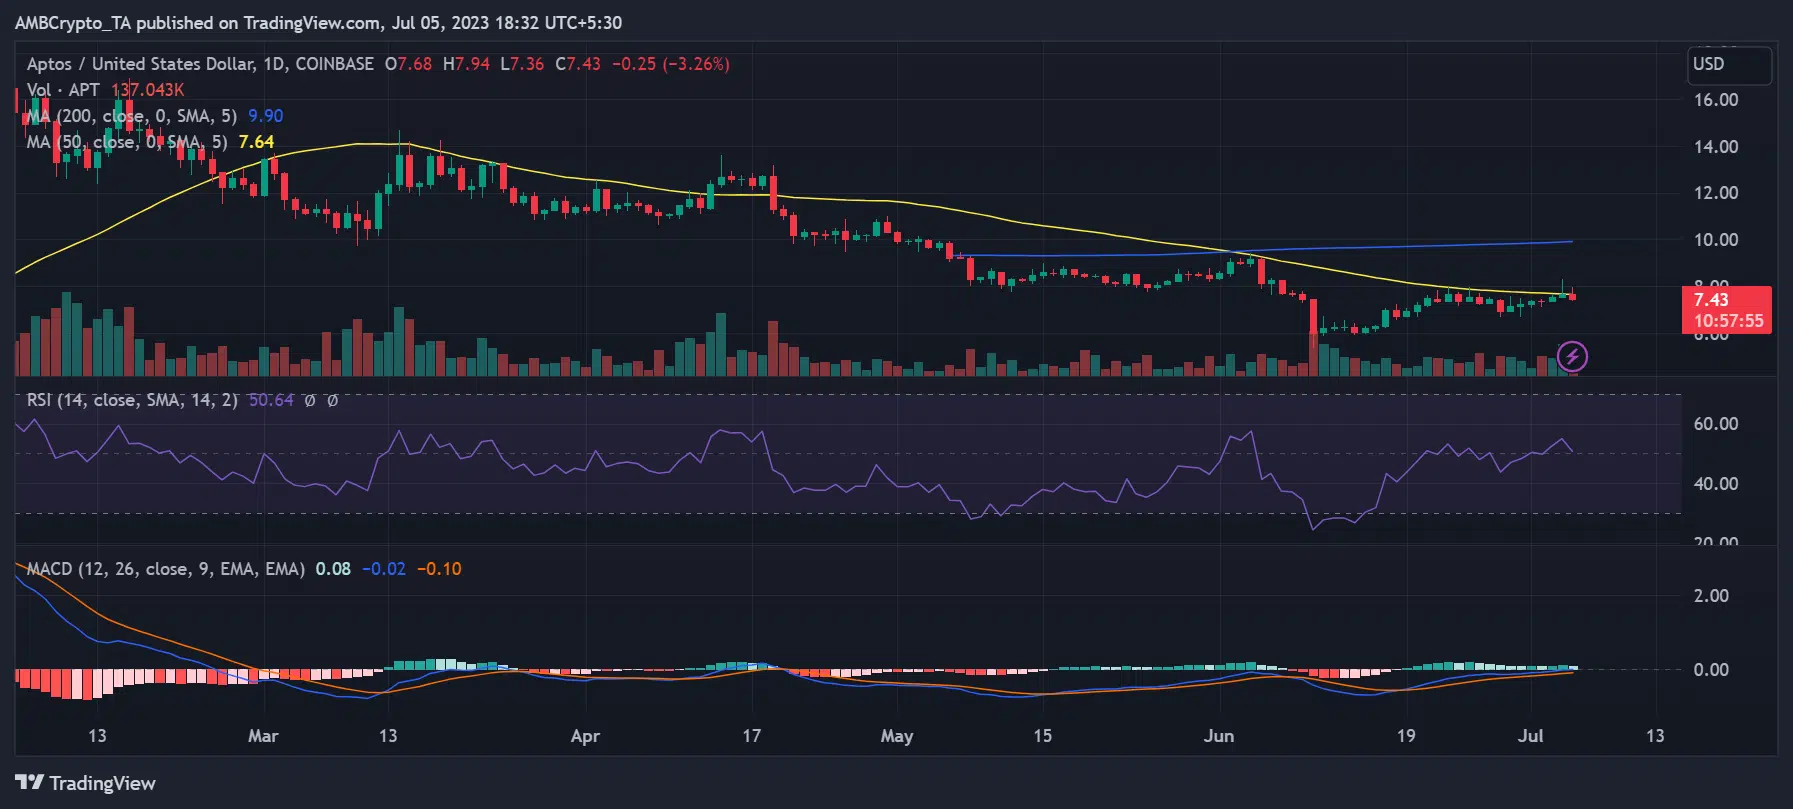Viewport: 1793px width, 809px height.
Task: Click the high price H7.94
Action: (x=466, y=64)
